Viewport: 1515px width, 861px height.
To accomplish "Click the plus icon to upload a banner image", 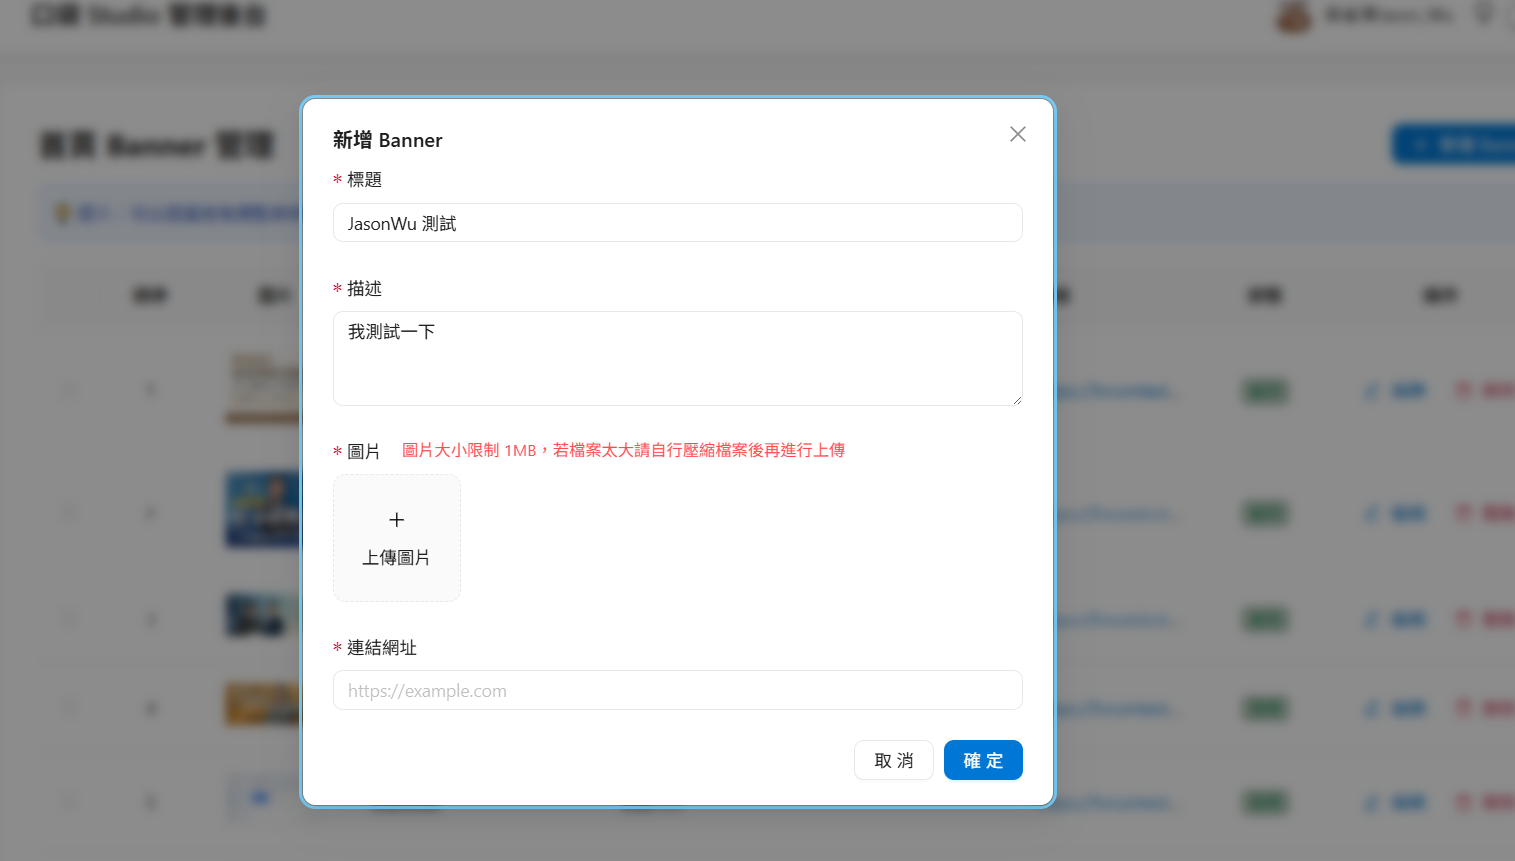I will click(396, 520).
